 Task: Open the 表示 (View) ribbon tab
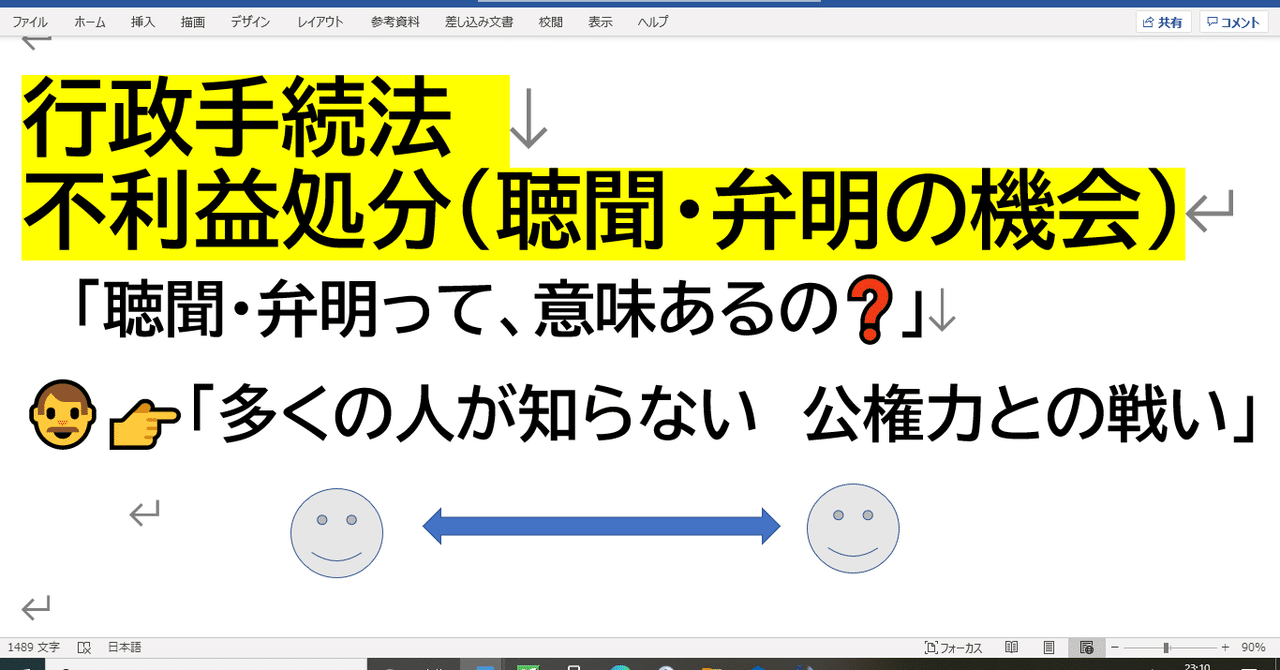(599, 21)
